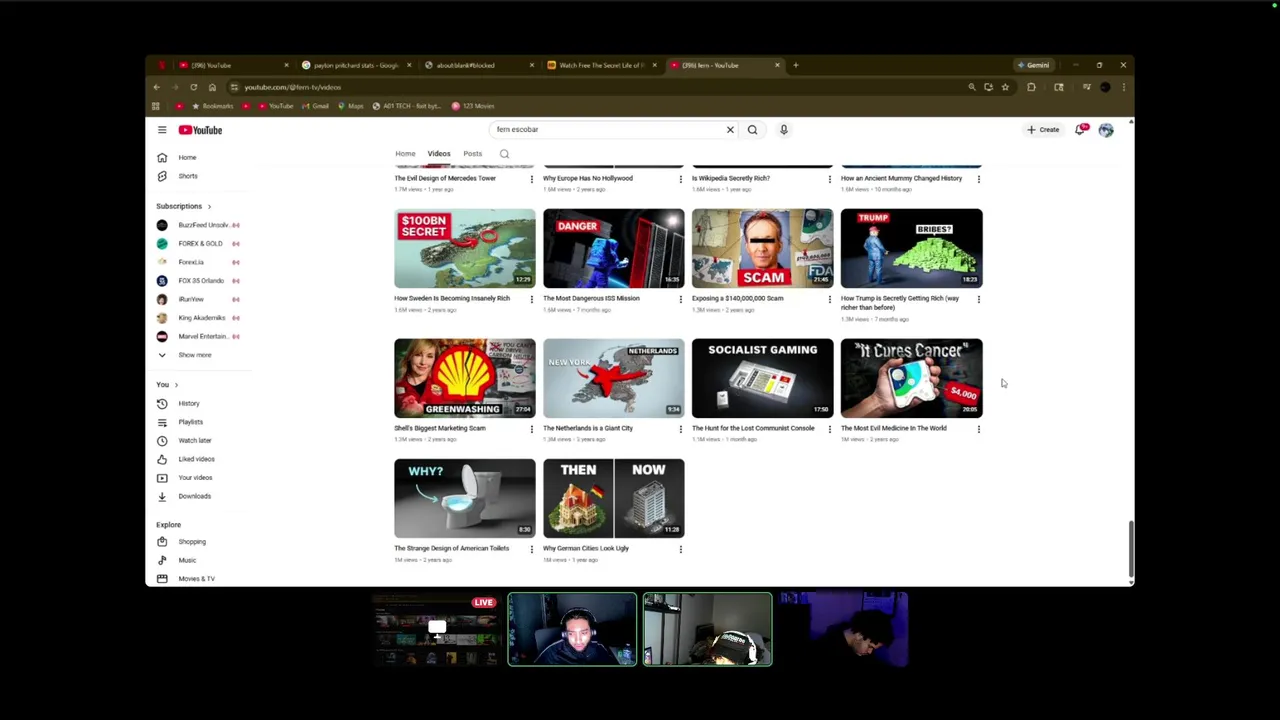Click the Create button

[1043, 129]
